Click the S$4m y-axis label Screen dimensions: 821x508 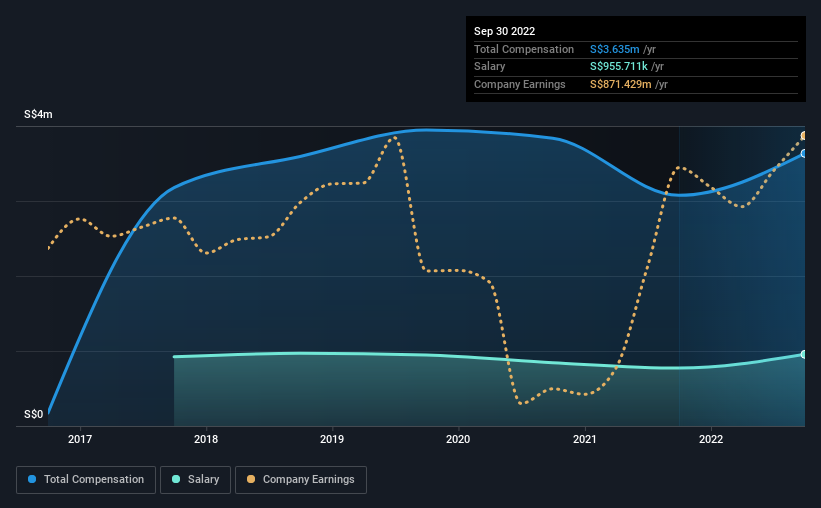click(x=38, y=114)
